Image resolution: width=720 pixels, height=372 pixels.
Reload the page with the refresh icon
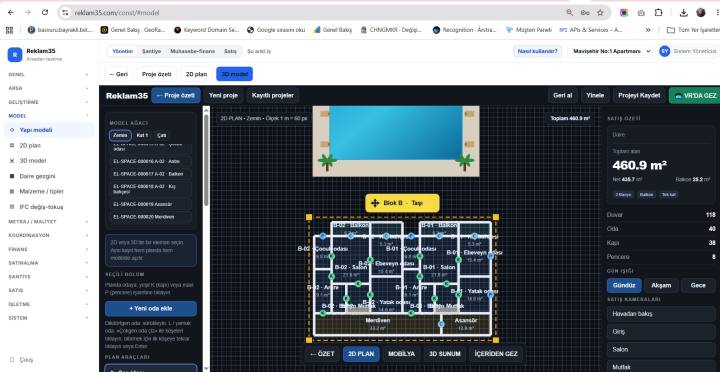45,12
